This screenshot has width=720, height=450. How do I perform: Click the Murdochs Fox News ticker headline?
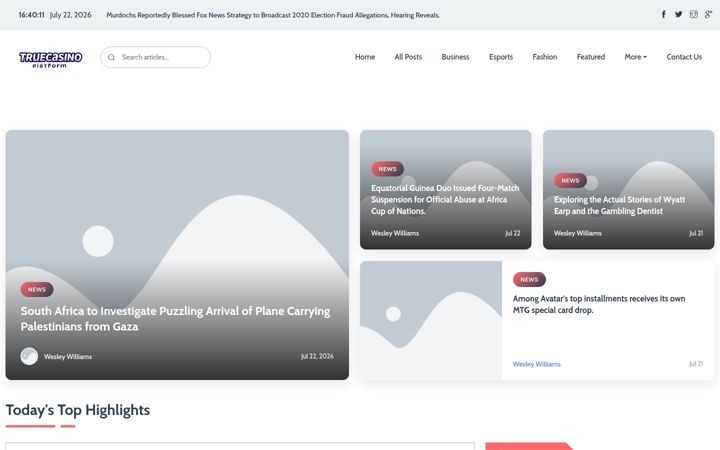273,15
